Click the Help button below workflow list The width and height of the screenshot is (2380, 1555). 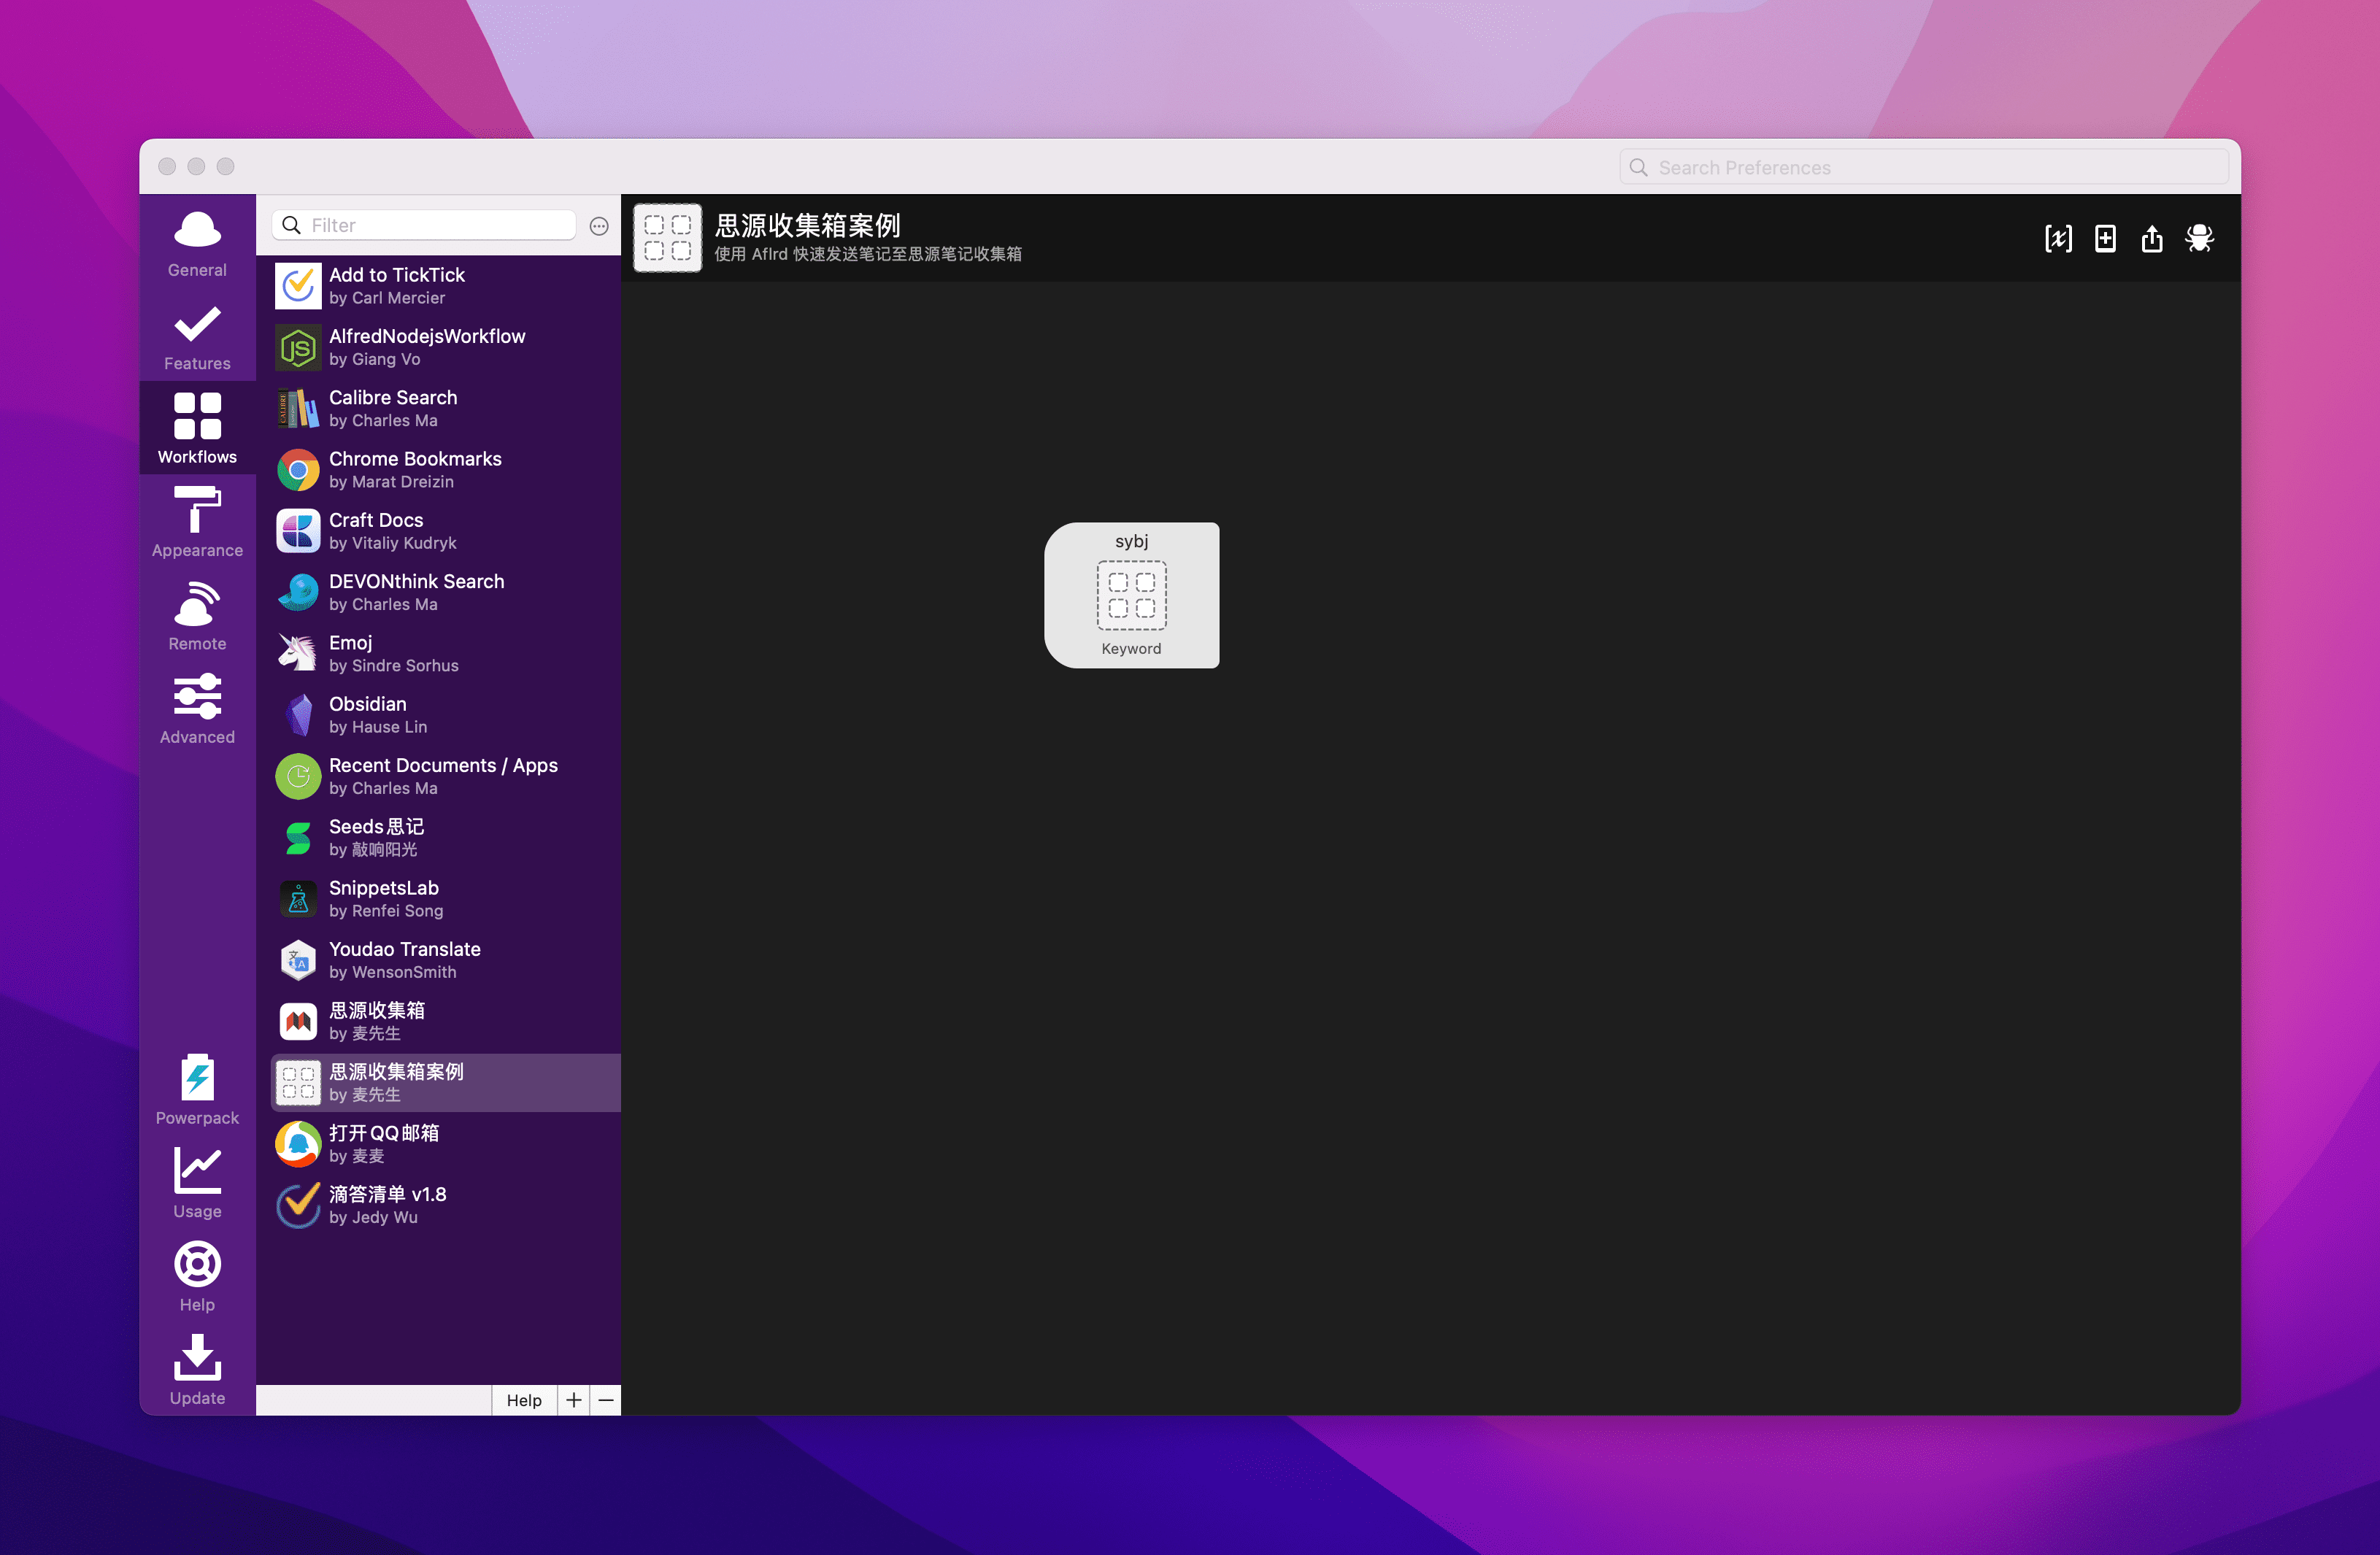(523, 1400)
